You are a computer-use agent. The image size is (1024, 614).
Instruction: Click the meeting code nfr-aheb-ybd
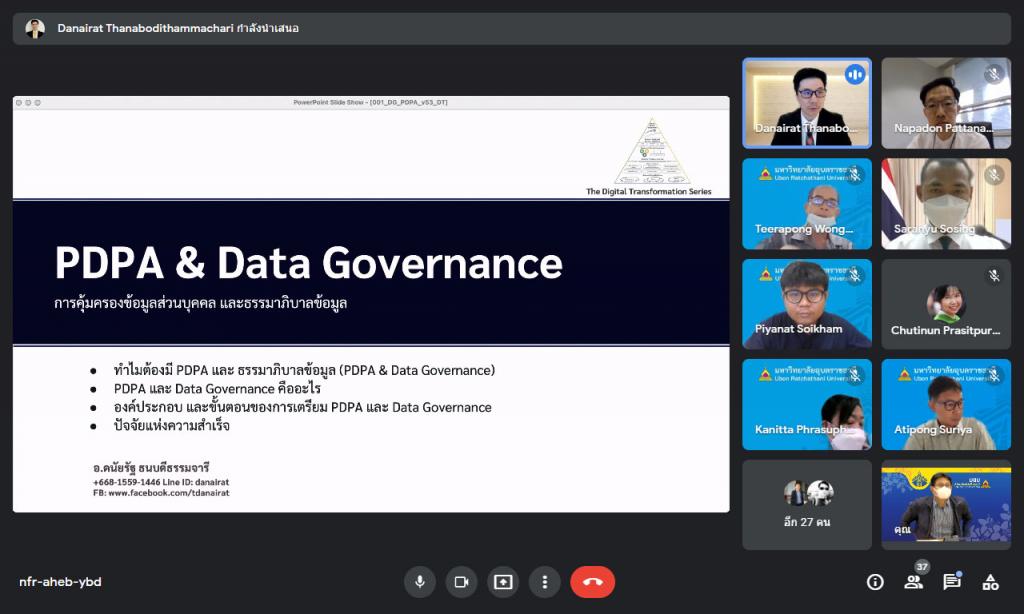(x=60, y=582)
